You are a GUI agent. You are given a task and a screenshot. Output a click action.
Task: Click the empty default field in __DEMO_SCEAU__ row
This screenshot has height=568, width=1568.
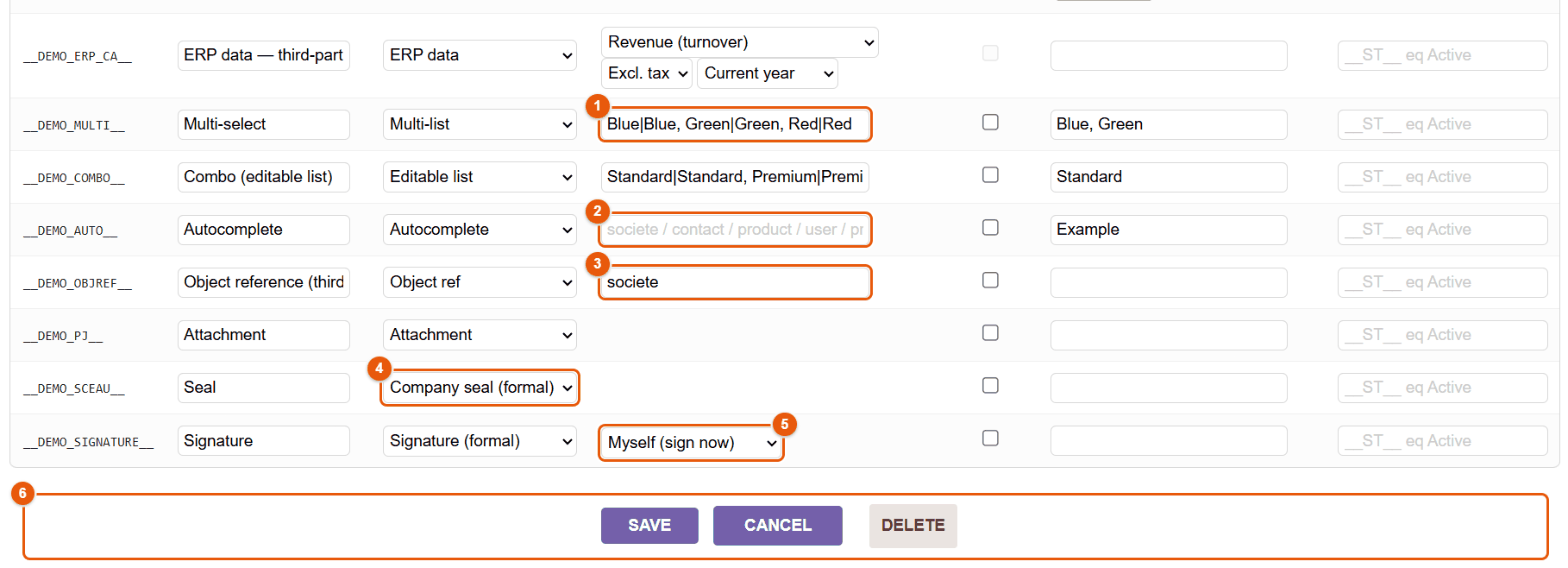1169,387
